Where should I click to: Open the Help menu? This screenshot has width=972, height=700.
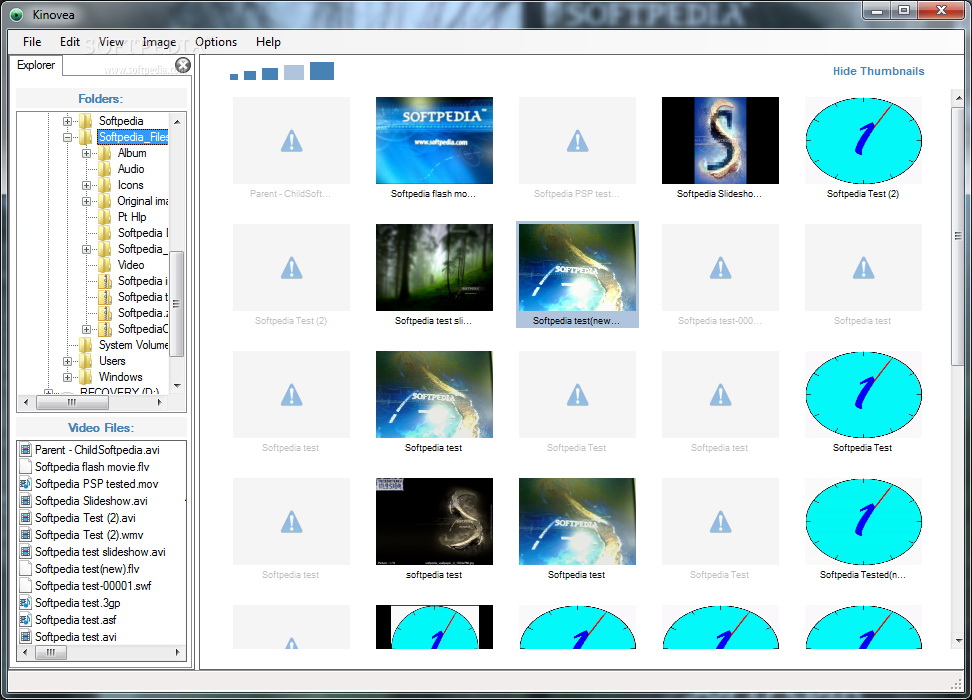pyautogui.click(x=268, y=42)
